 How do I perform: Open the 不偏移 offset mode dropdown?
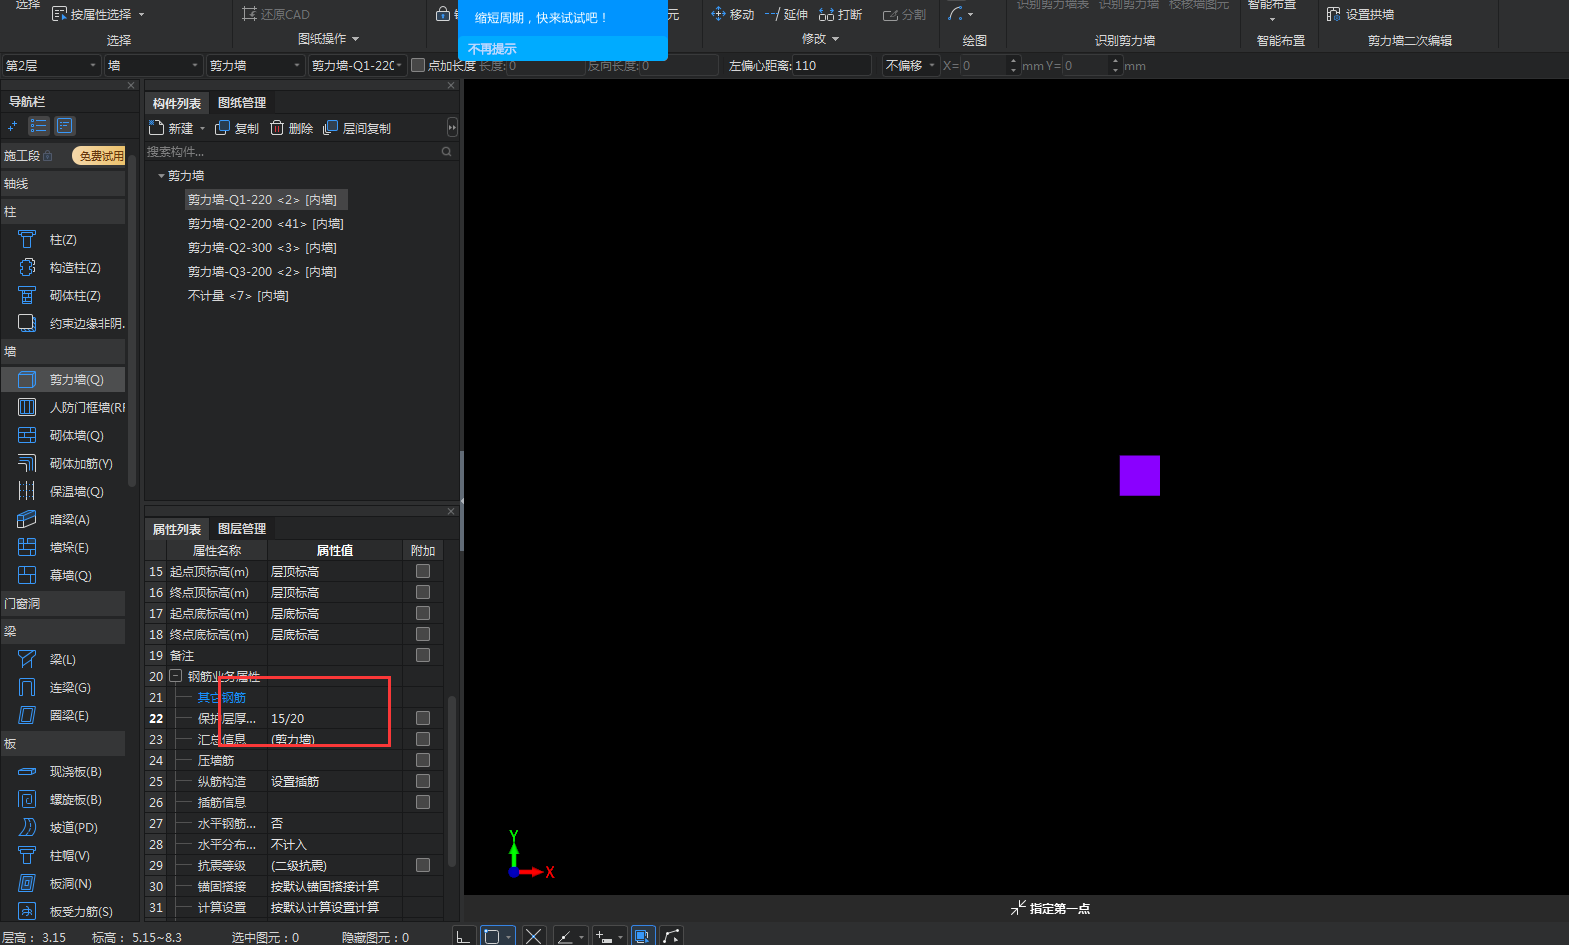click(910, 65)
